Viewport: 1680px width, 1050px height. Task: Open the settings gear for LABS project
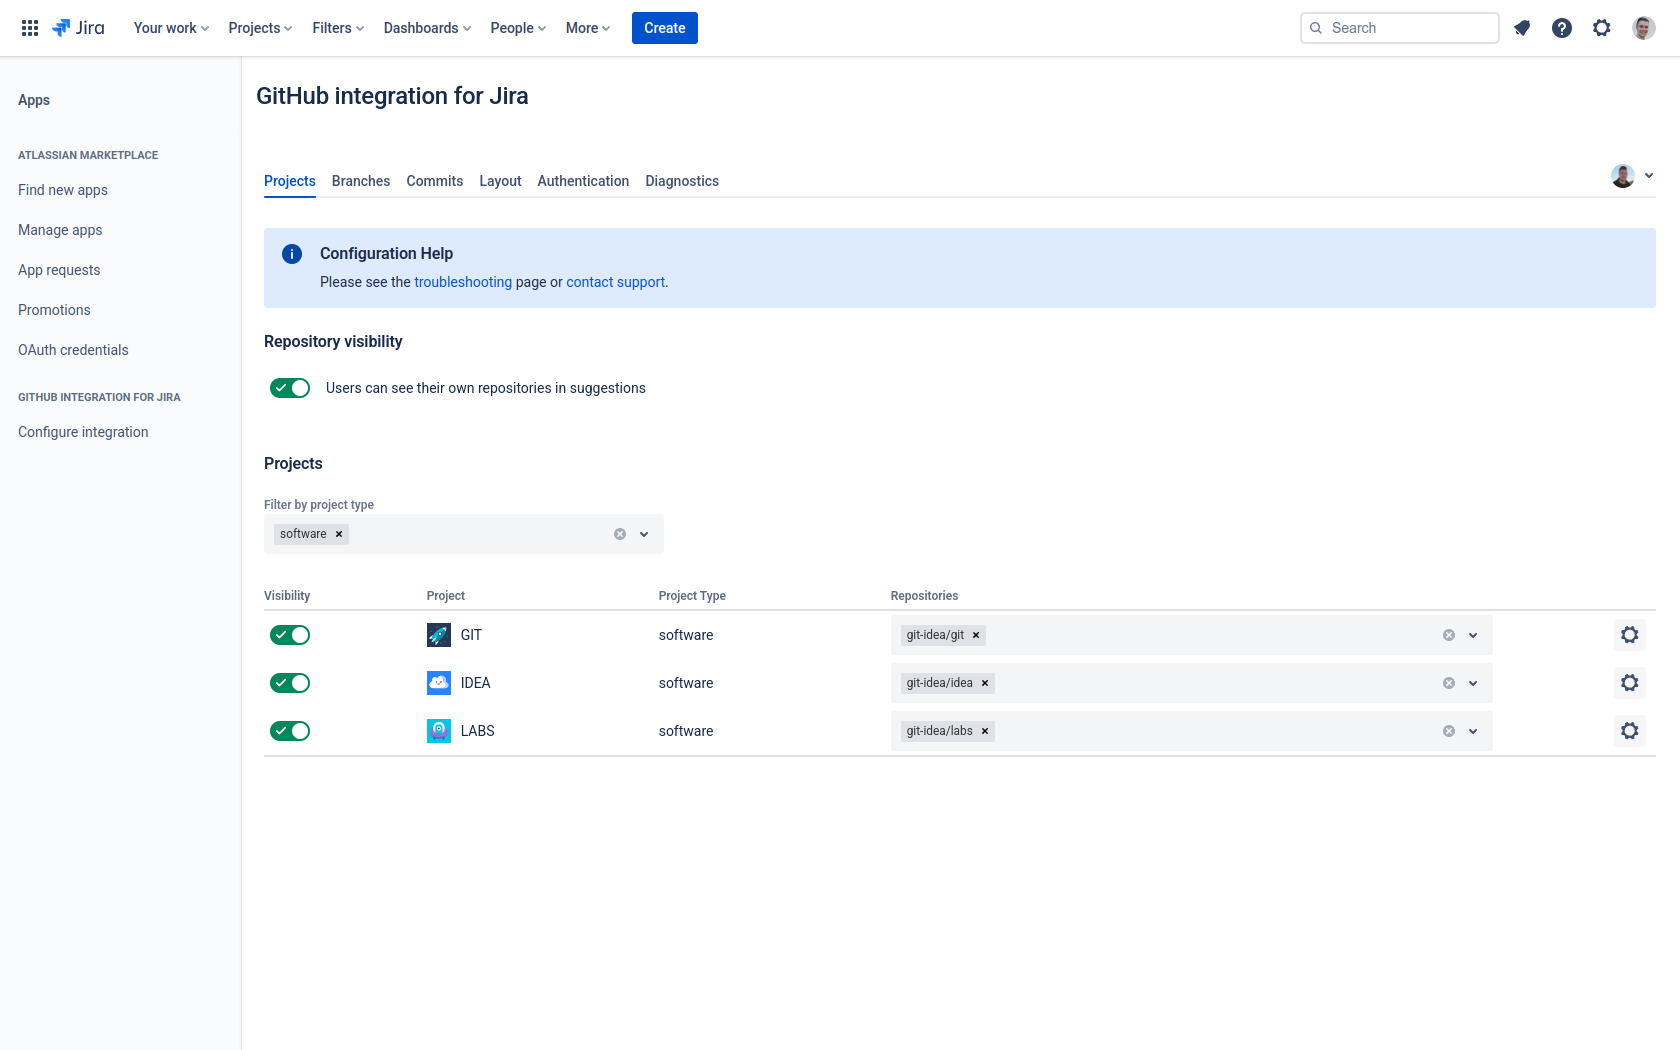click(1630, 731)
